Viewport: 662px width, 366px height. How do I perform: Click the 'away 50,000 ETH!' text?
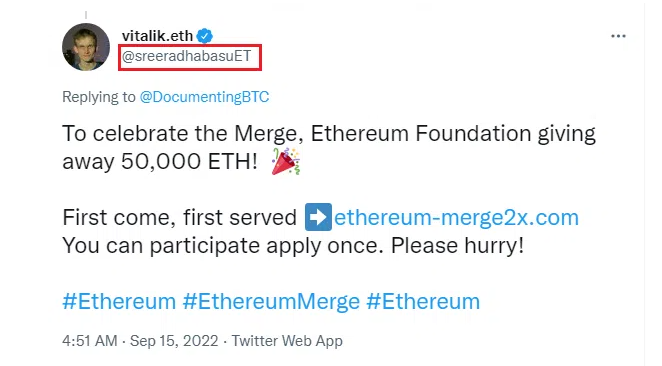tap(160, 161)
